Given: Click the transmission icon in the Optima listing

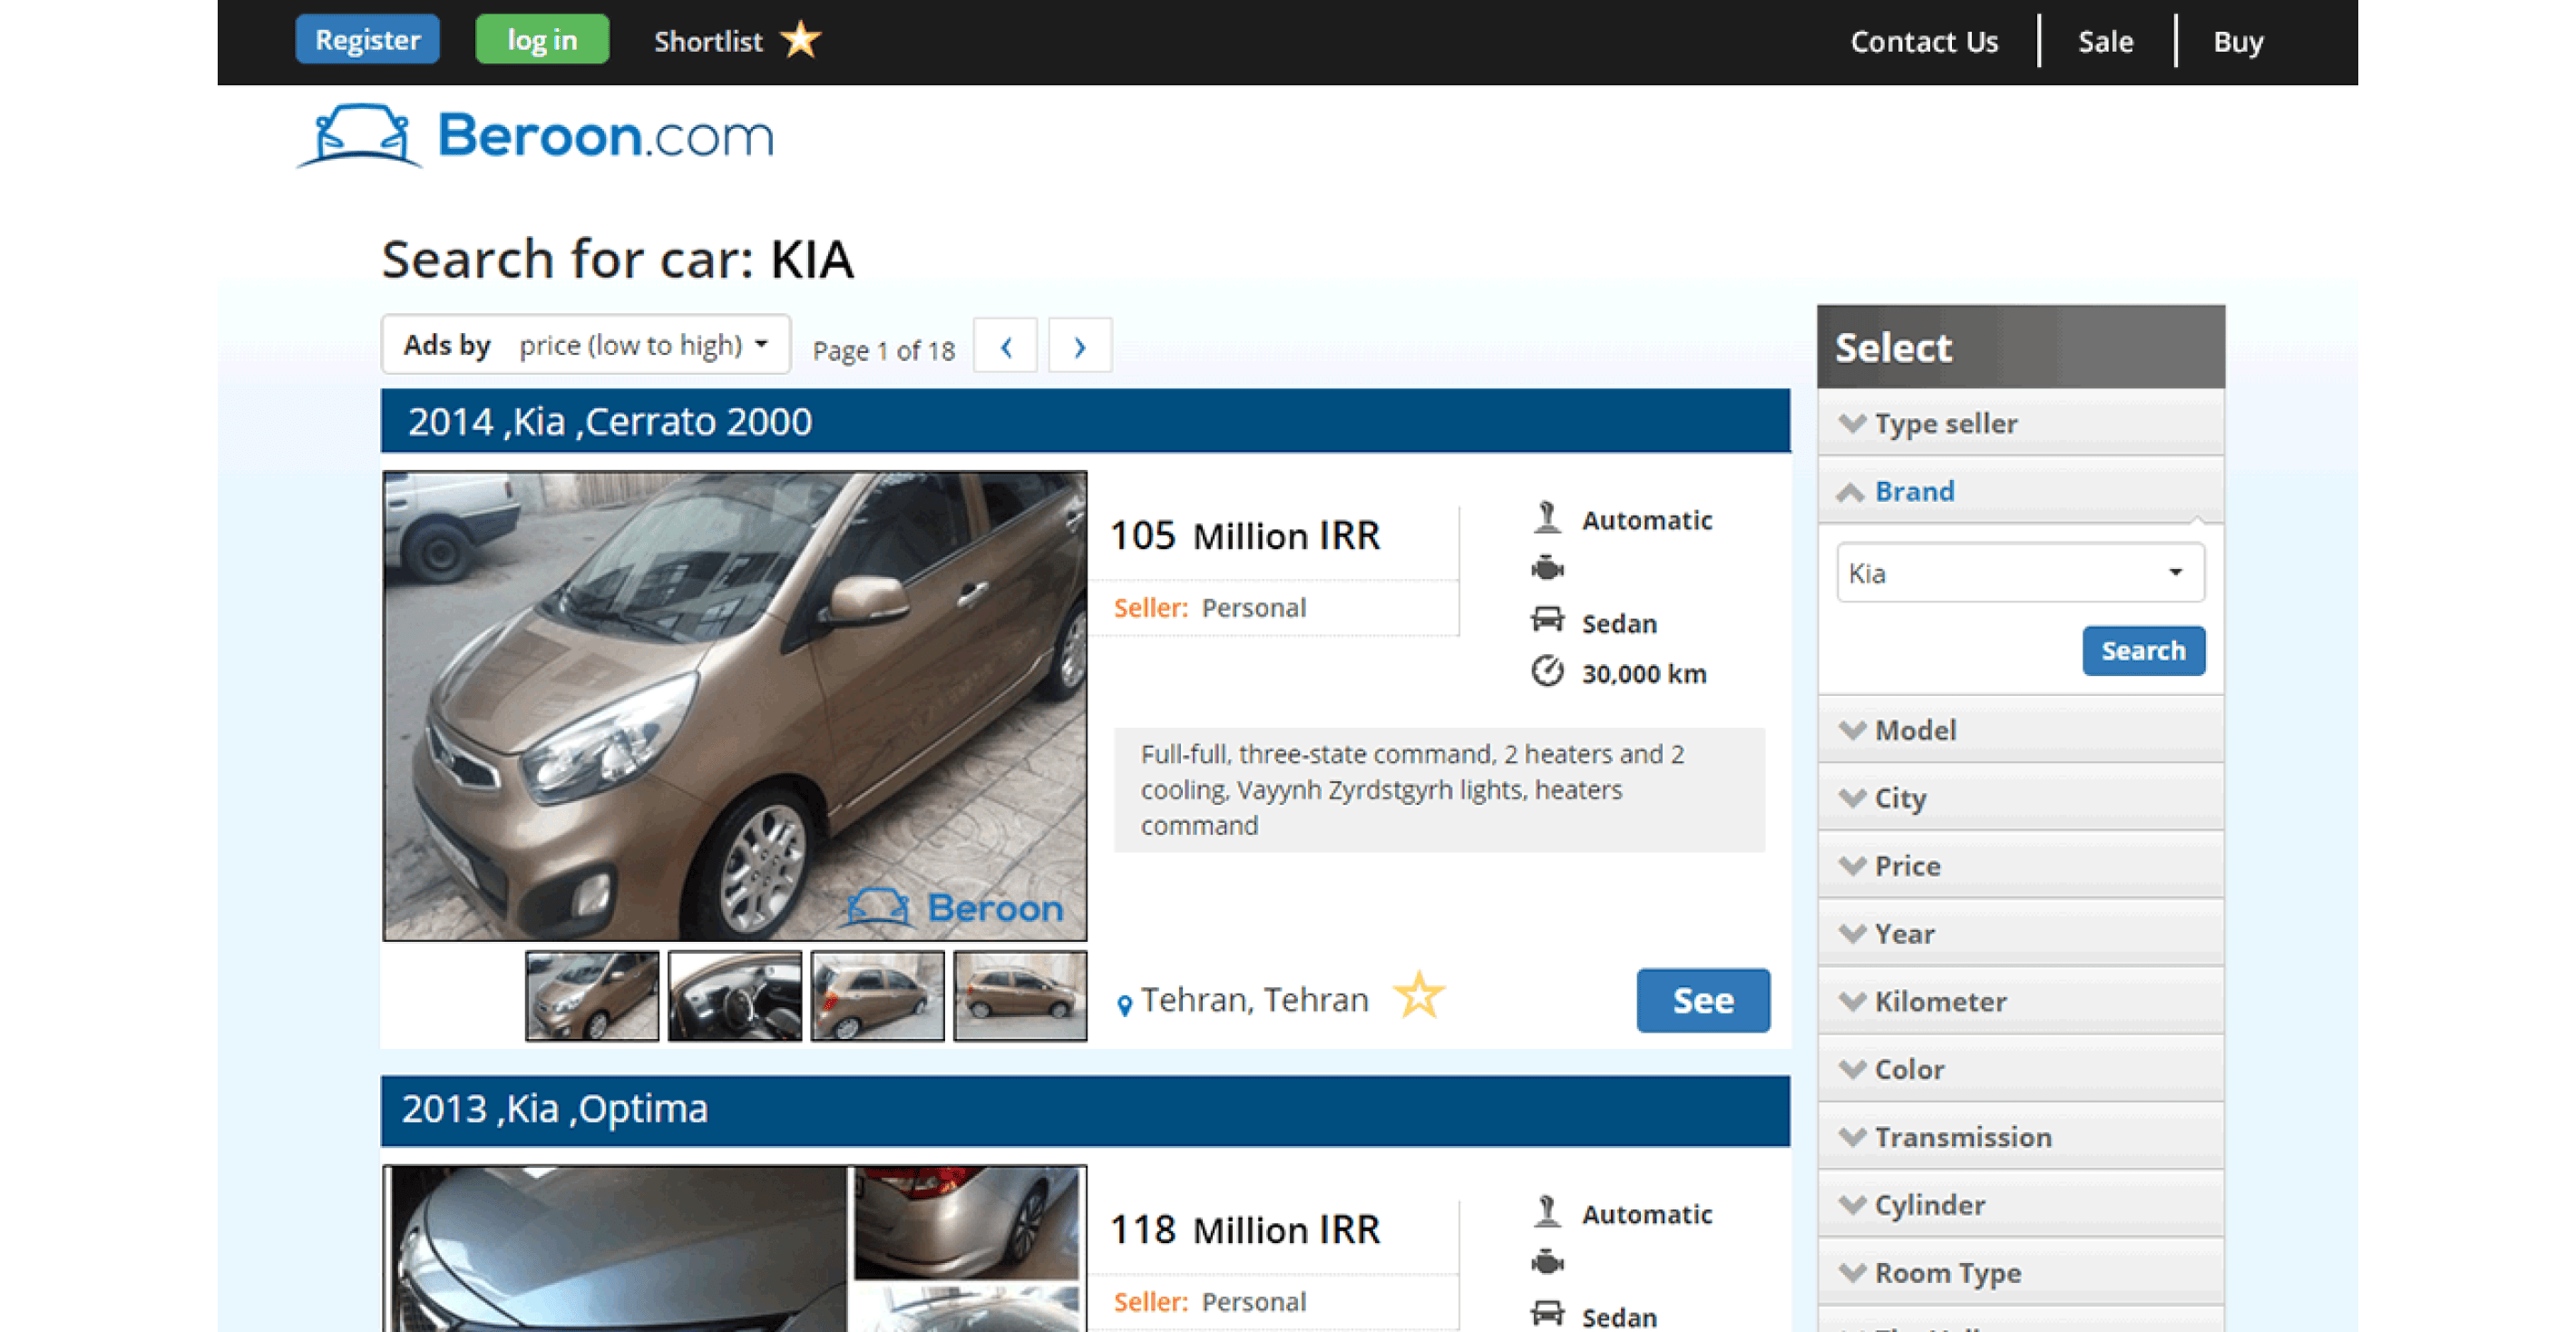Looking at the screenshot, I should click(1546, 1211).
